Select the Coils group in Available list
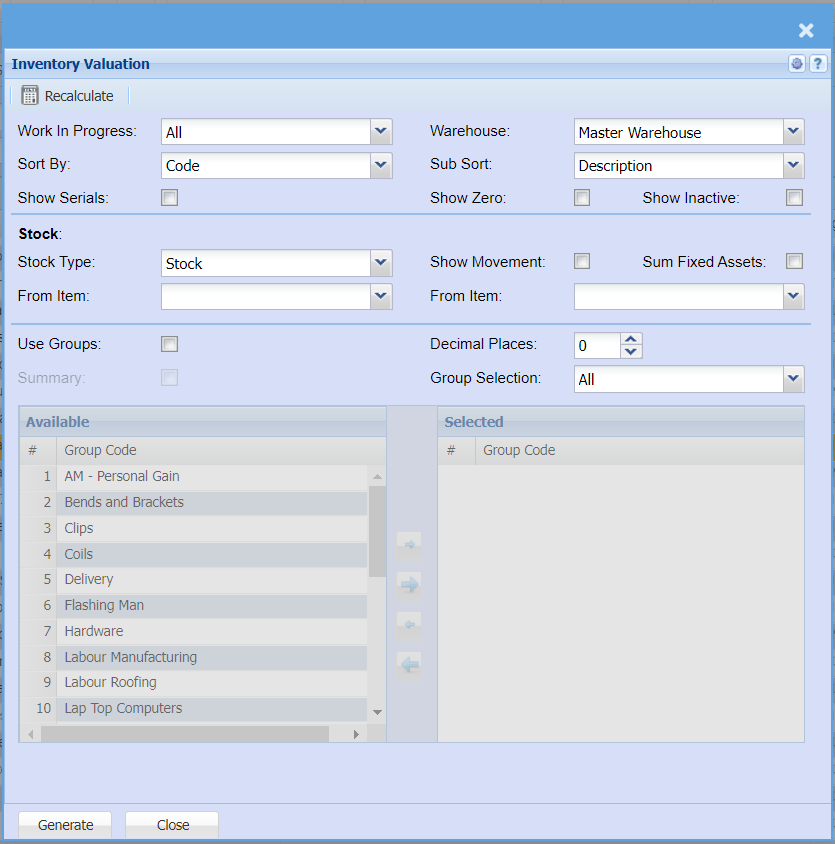Viewport: 835px width, 844px height. (x=79, y=554)
